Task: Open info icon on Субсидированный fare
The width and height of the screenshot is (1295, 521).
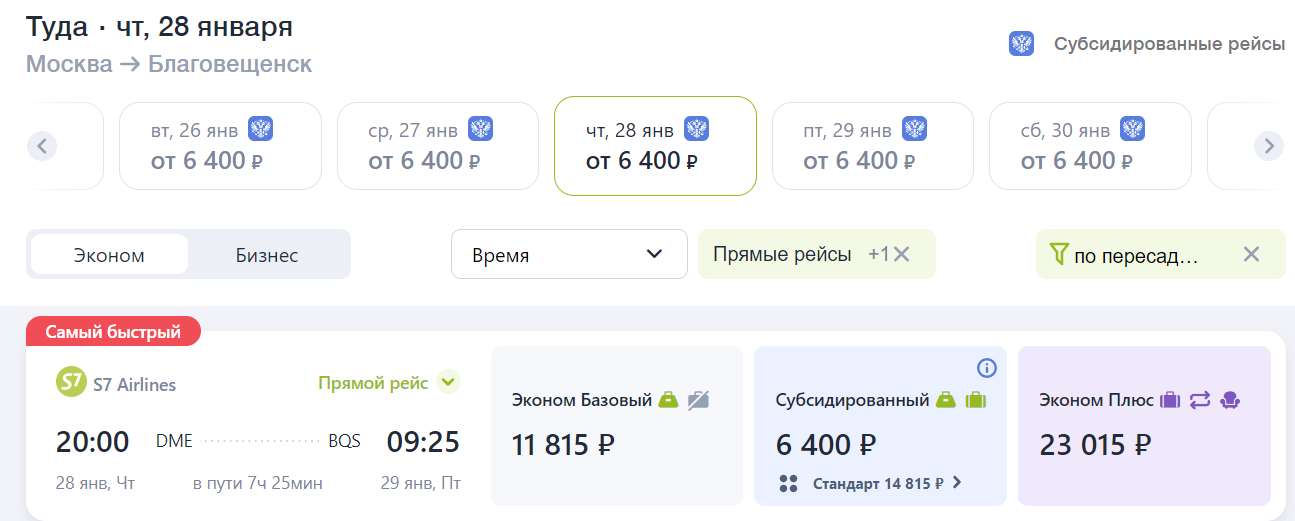Action: click(x=986, y=368)
